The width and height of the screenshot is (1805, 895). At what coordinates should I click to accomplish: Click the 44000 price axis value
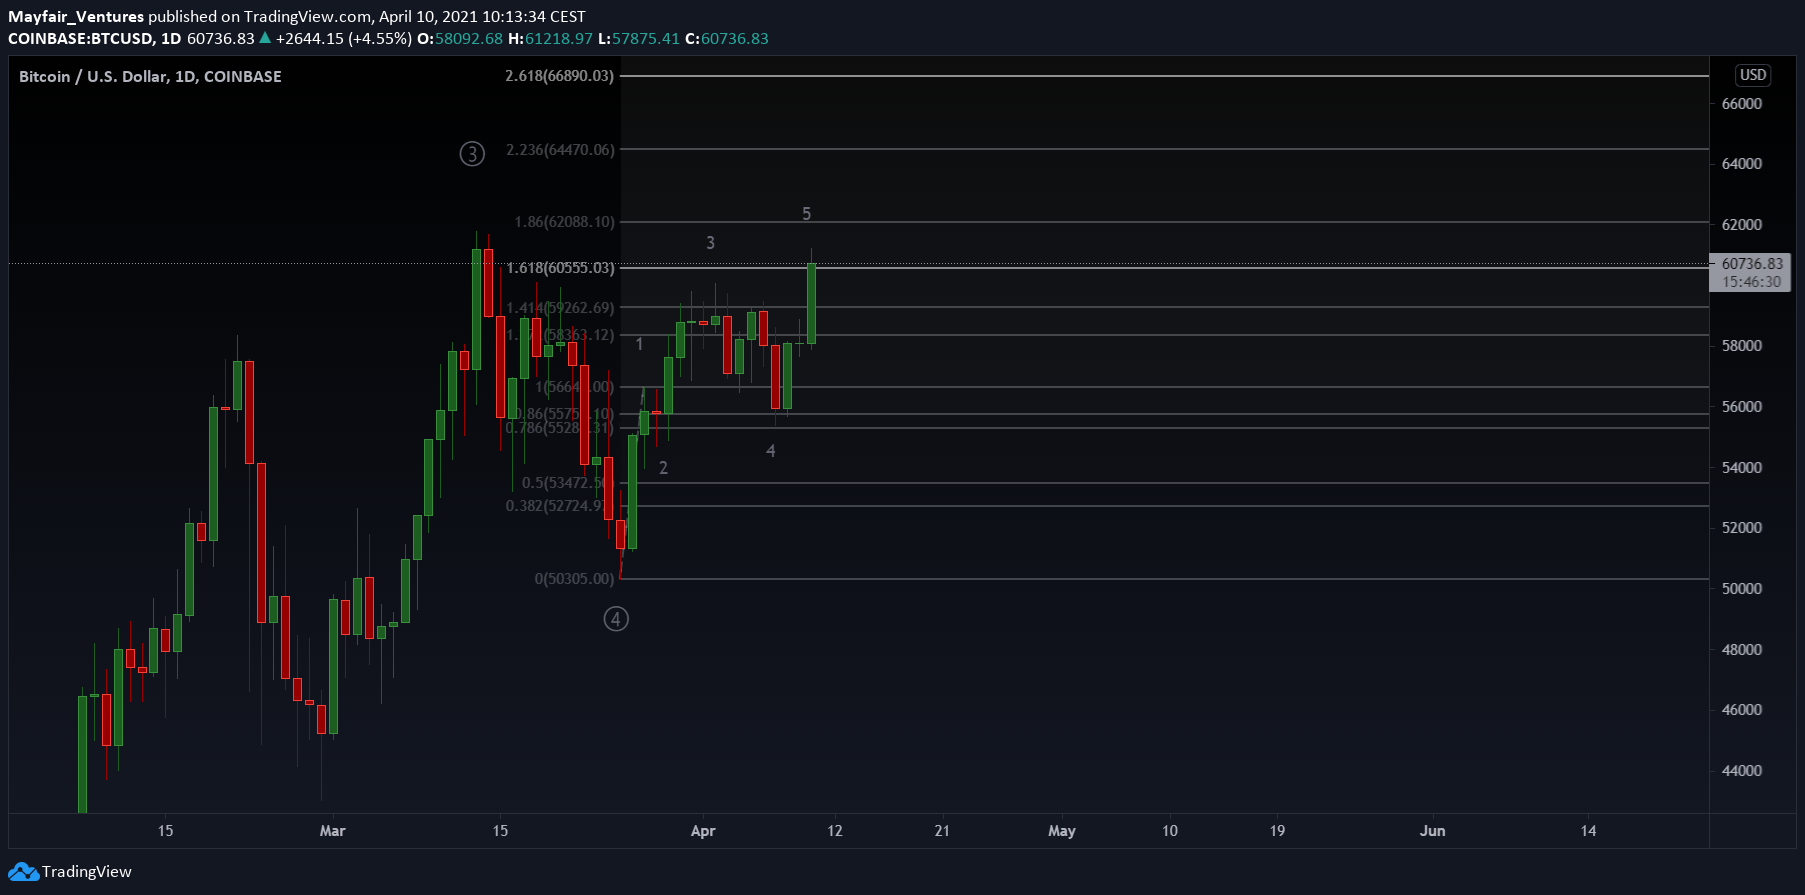(1741, 771)
